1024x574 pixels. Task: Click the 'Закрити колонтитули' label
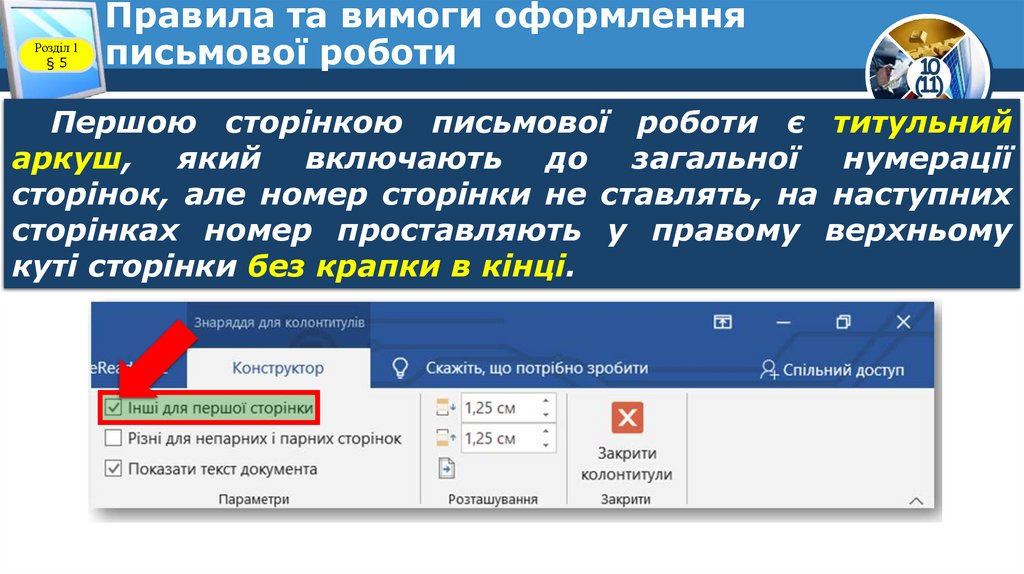coord(627,464)
